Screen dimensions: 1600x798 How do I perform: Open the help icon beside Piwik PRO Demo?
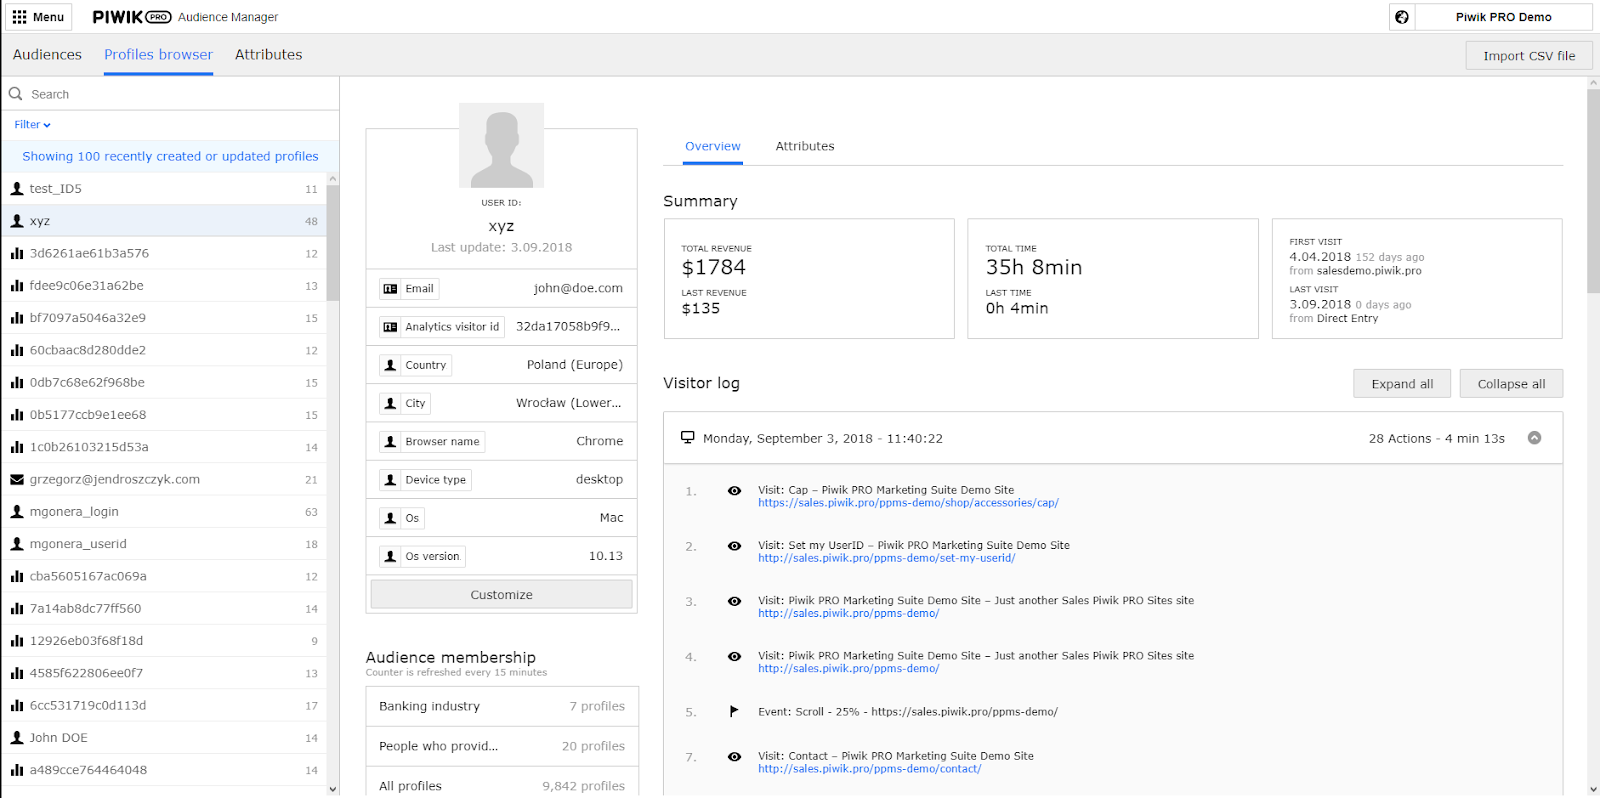point(1402,17)
